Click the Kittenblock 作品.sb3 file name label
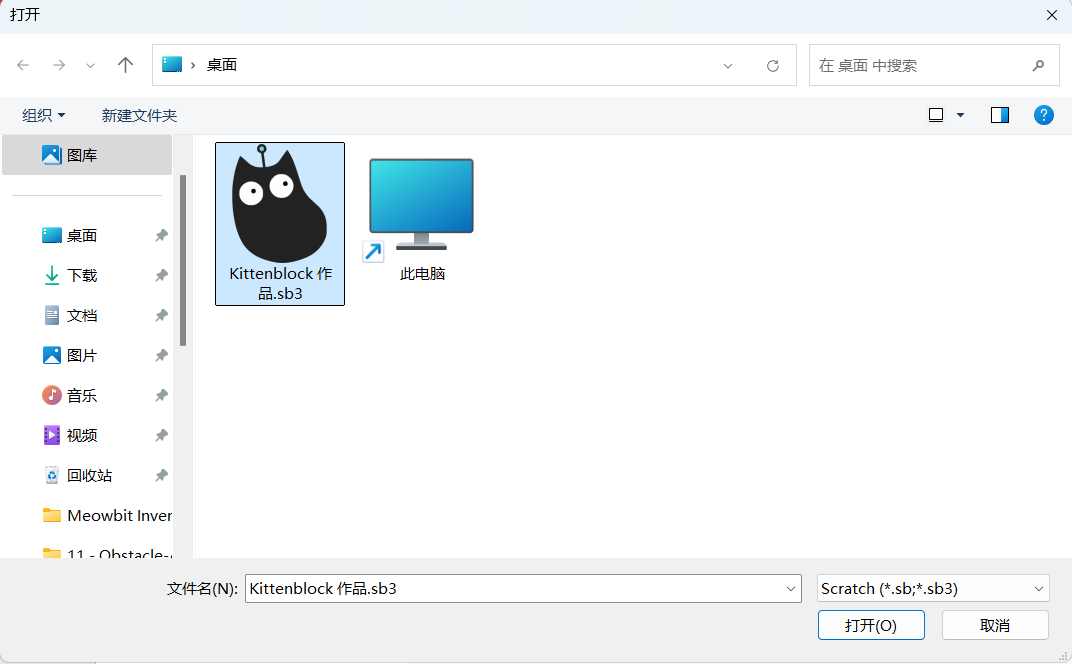The width and height of the screenshot is (1072, 664). [x=280, y=283]
